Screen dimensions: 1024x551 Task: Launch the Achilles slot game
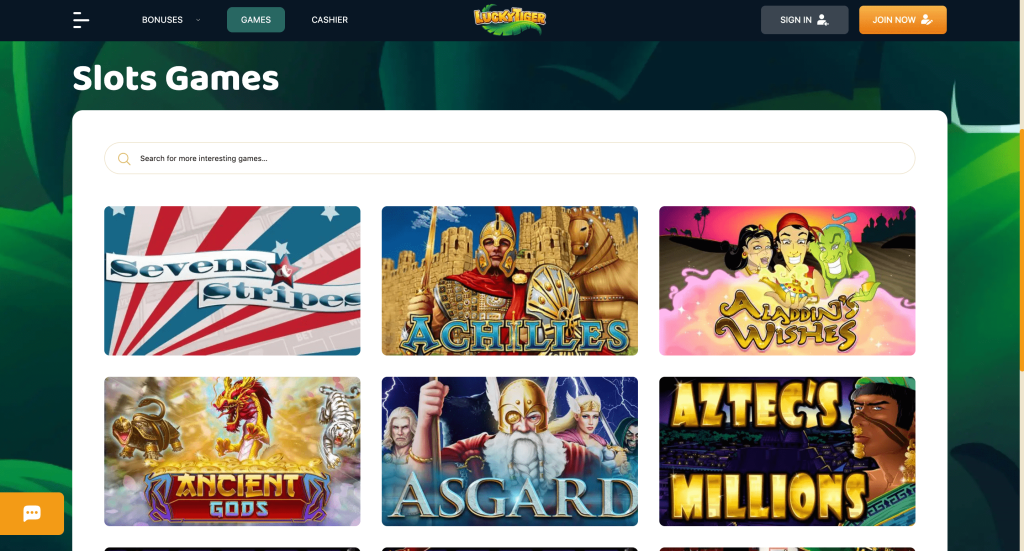[510, 281]
